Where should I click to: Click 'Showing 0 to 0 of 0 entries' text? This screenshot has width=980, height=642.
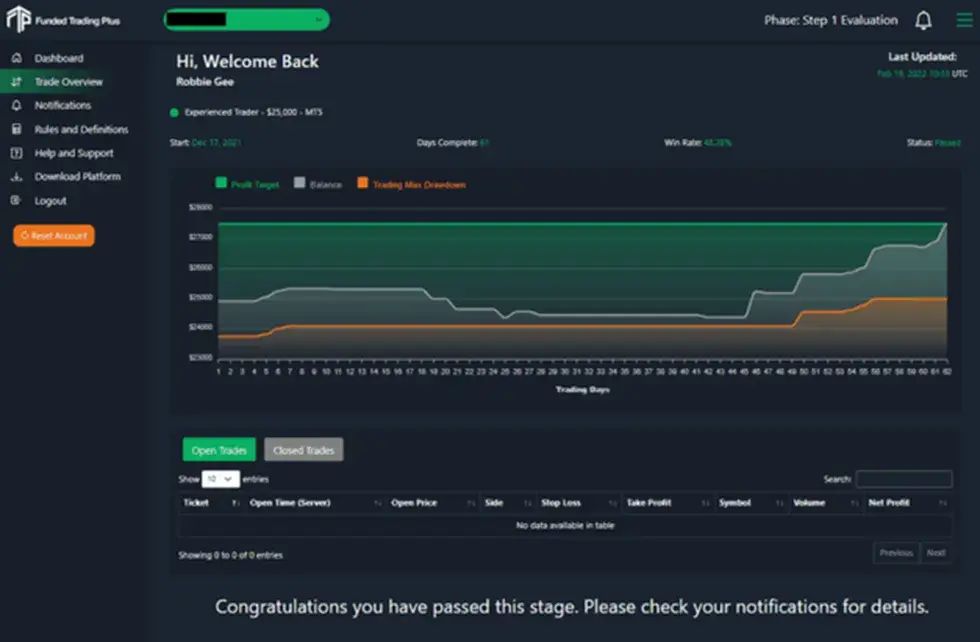[x=230, y=555]
